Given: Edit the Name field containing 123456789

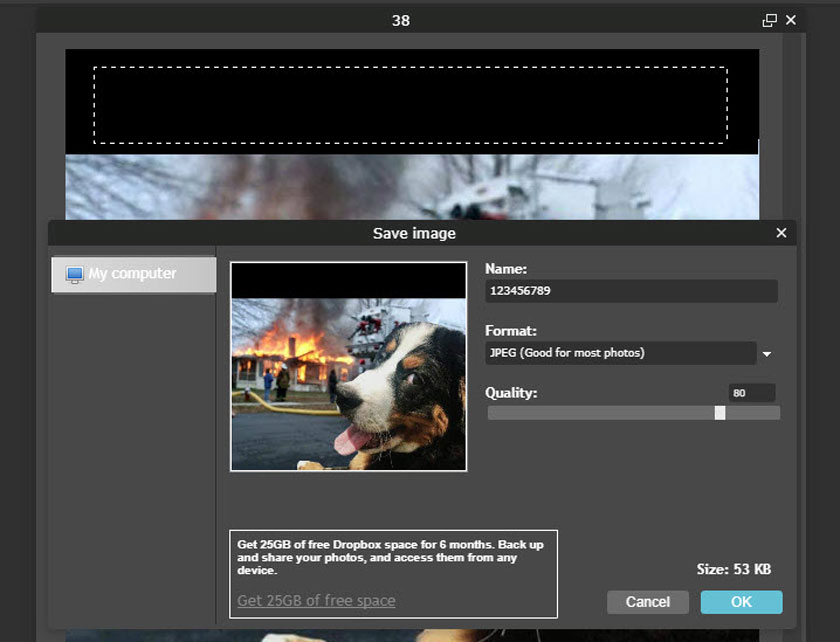Looking at the screenshot, I should [631, 291].
